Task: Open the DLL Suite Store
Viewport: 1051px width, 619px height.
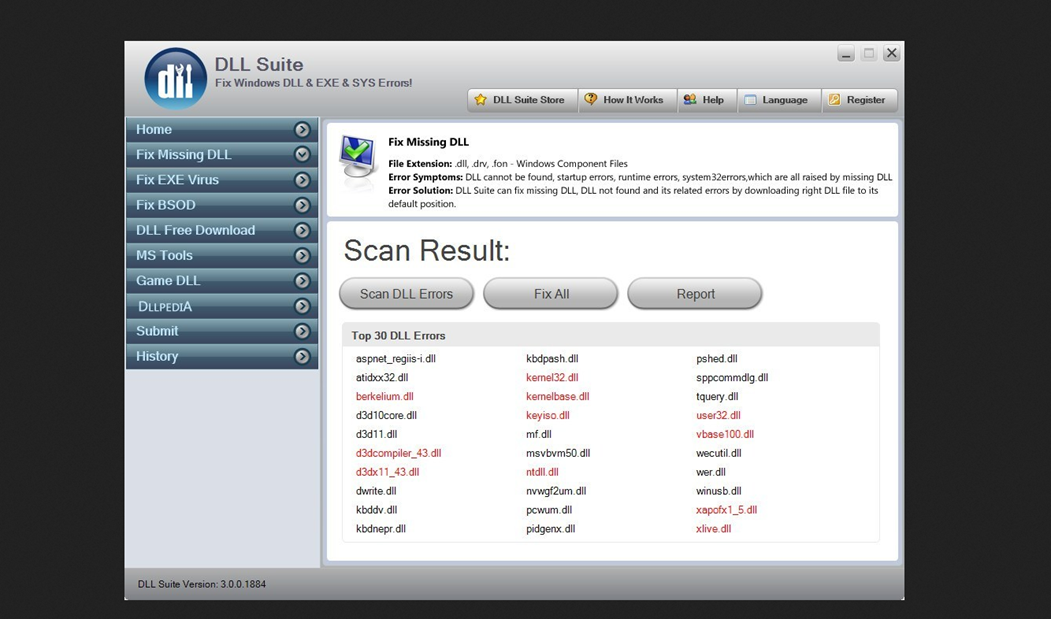Action: [x=521, y=100]
